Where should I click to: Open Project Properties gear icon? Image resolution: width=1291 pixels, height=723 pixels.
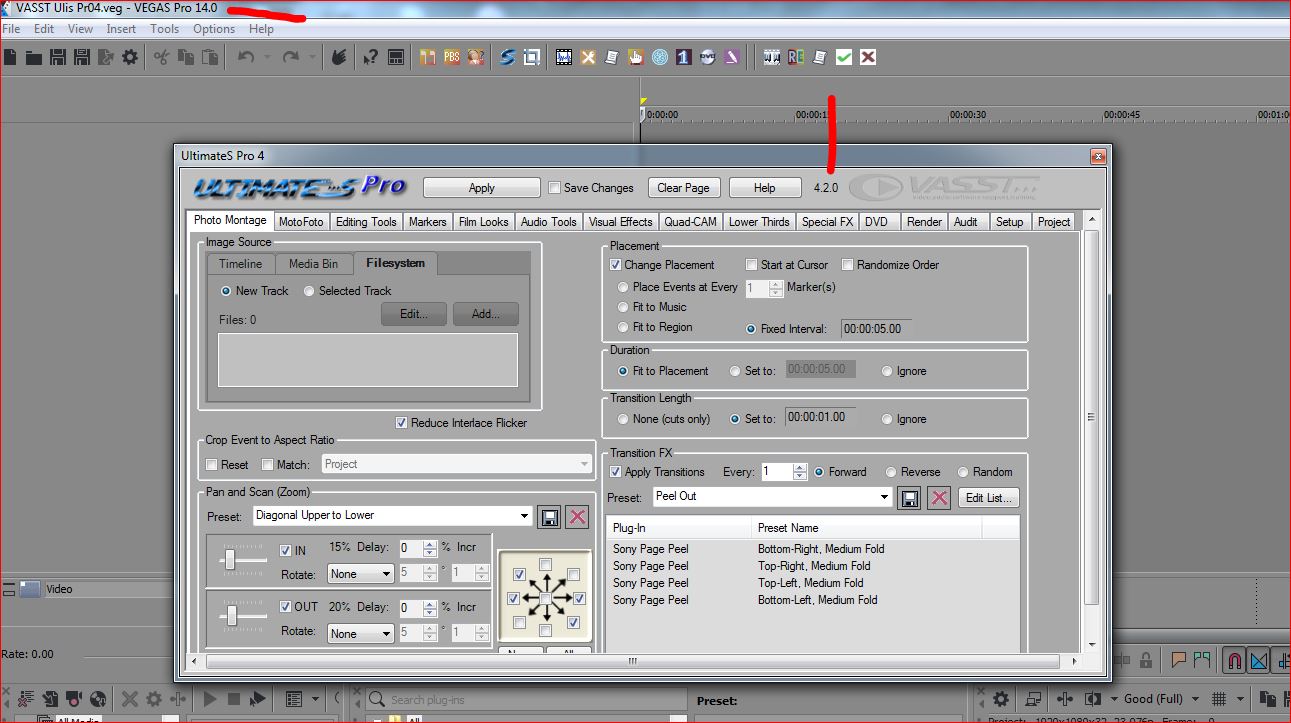pos(130,57)
